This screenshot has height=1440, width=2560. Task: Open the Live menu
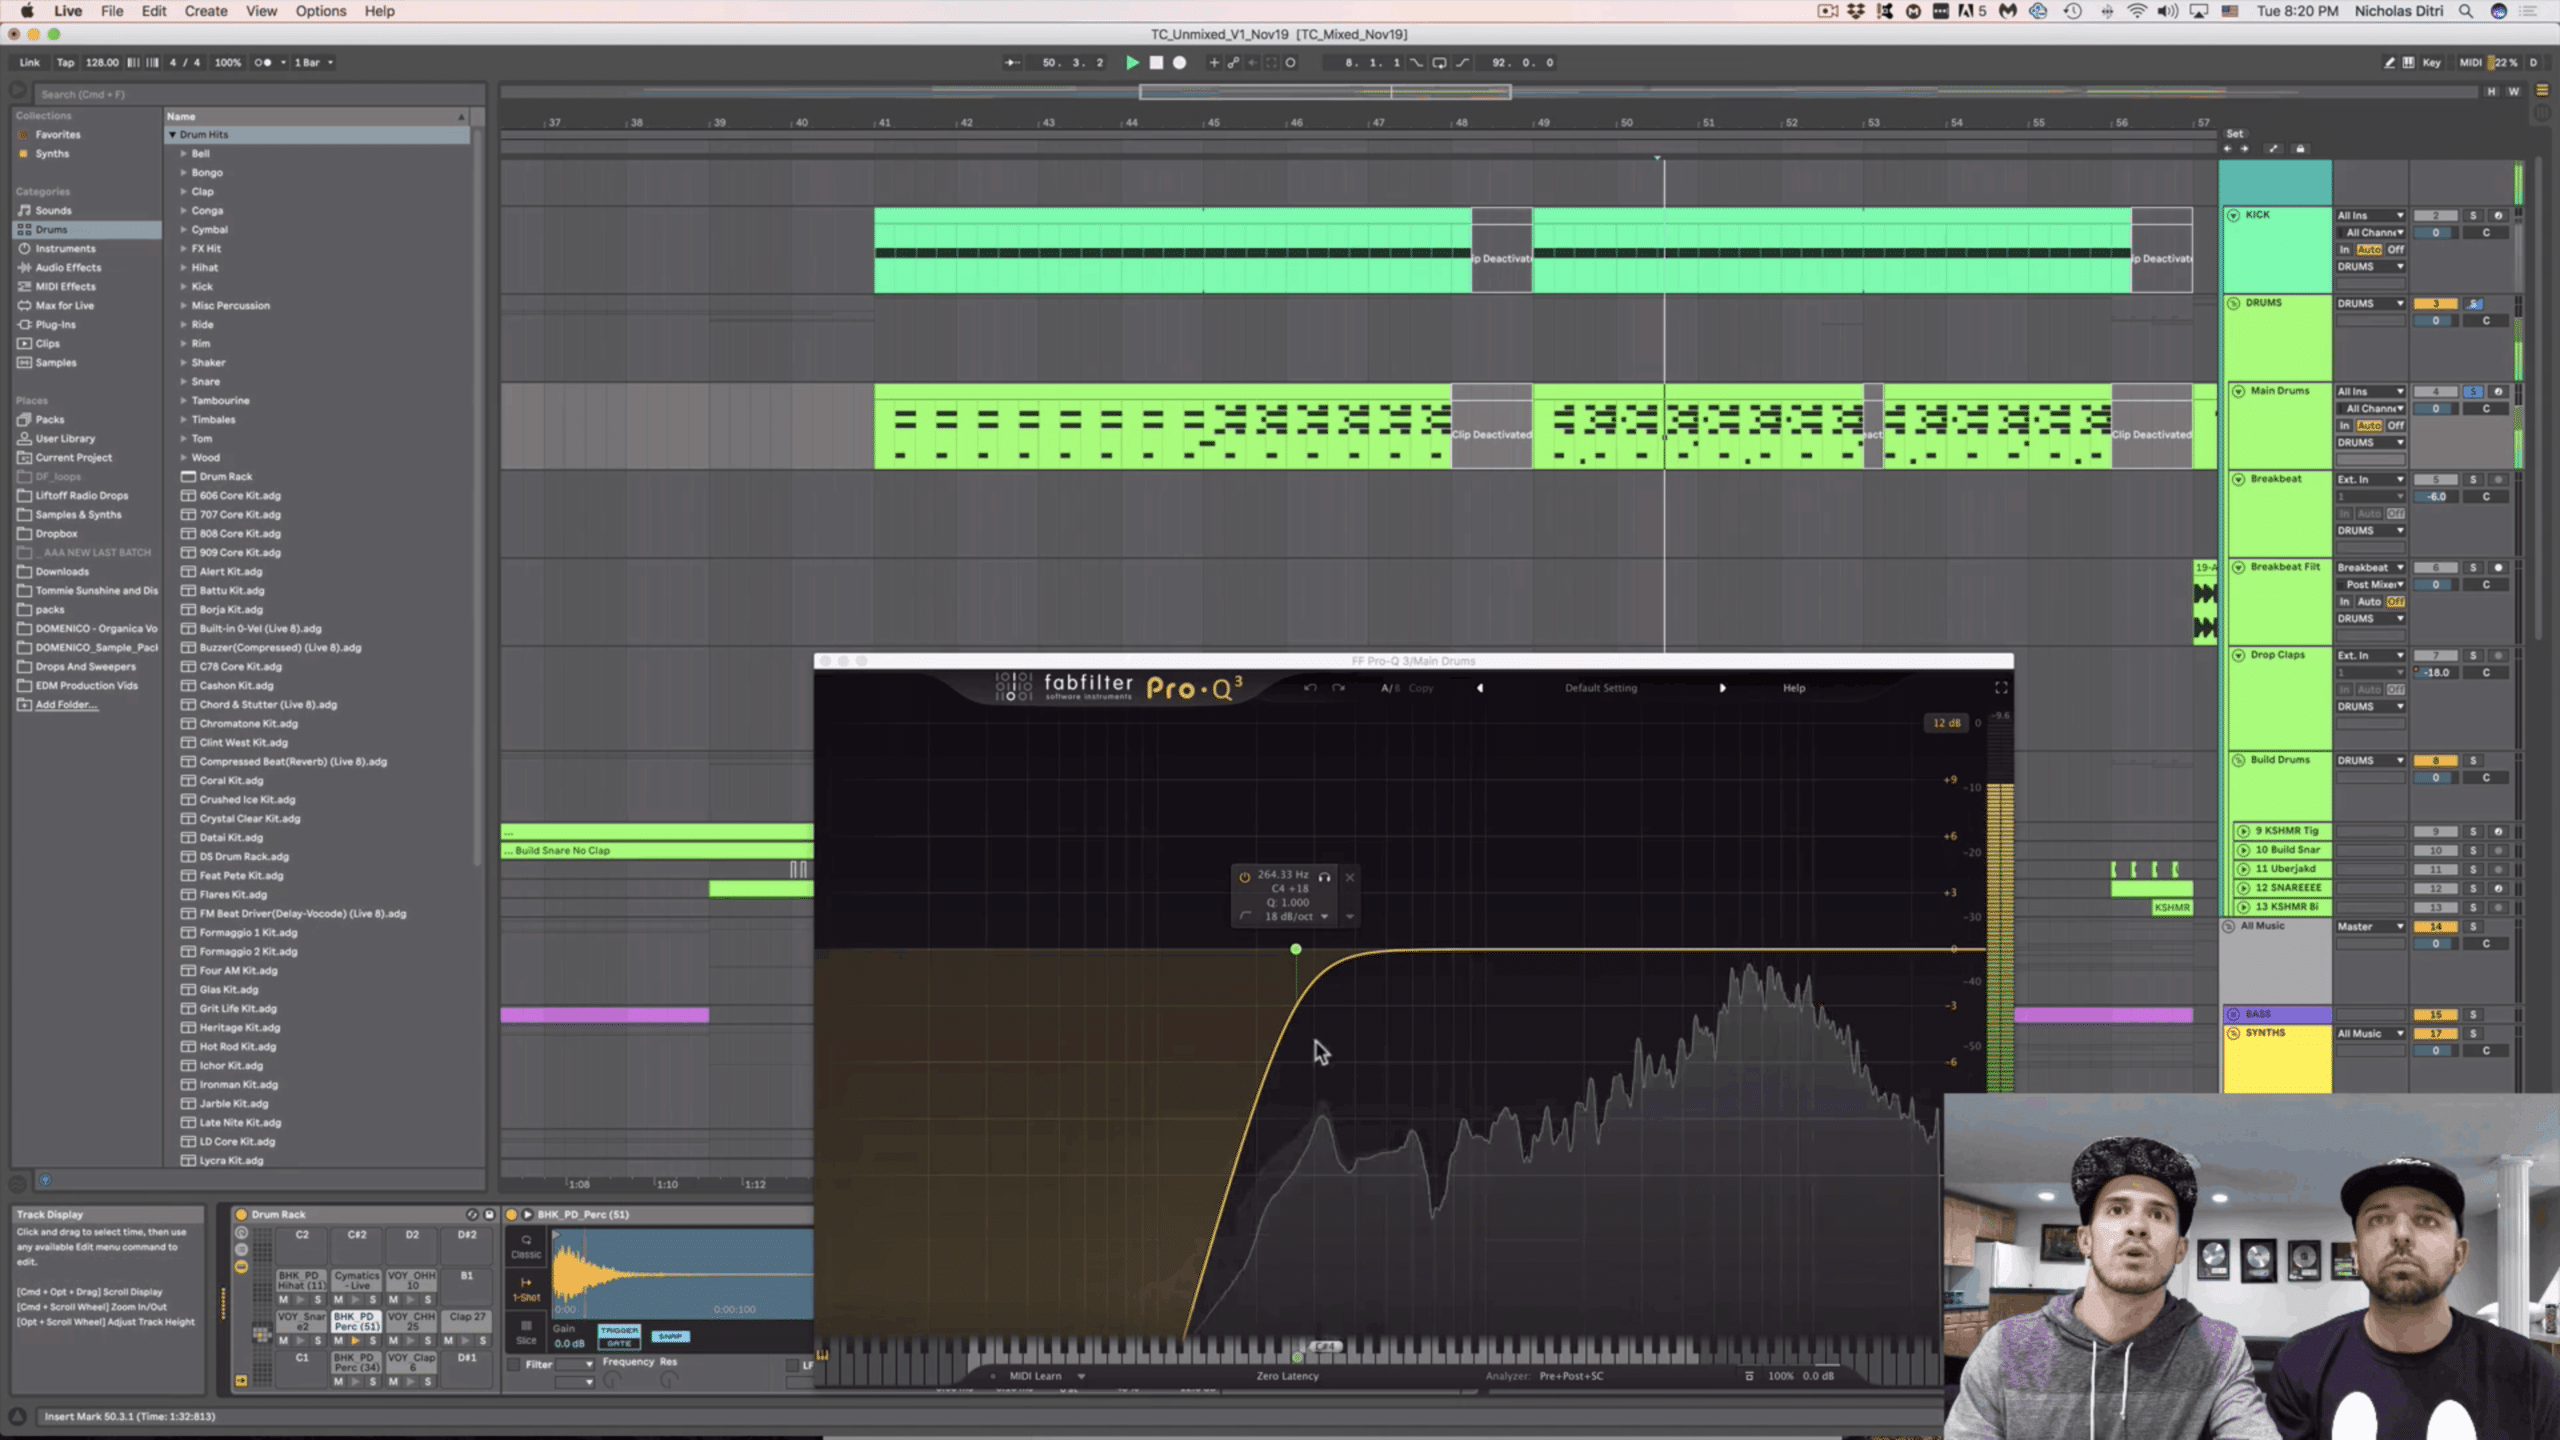click(x=68, y=11)
